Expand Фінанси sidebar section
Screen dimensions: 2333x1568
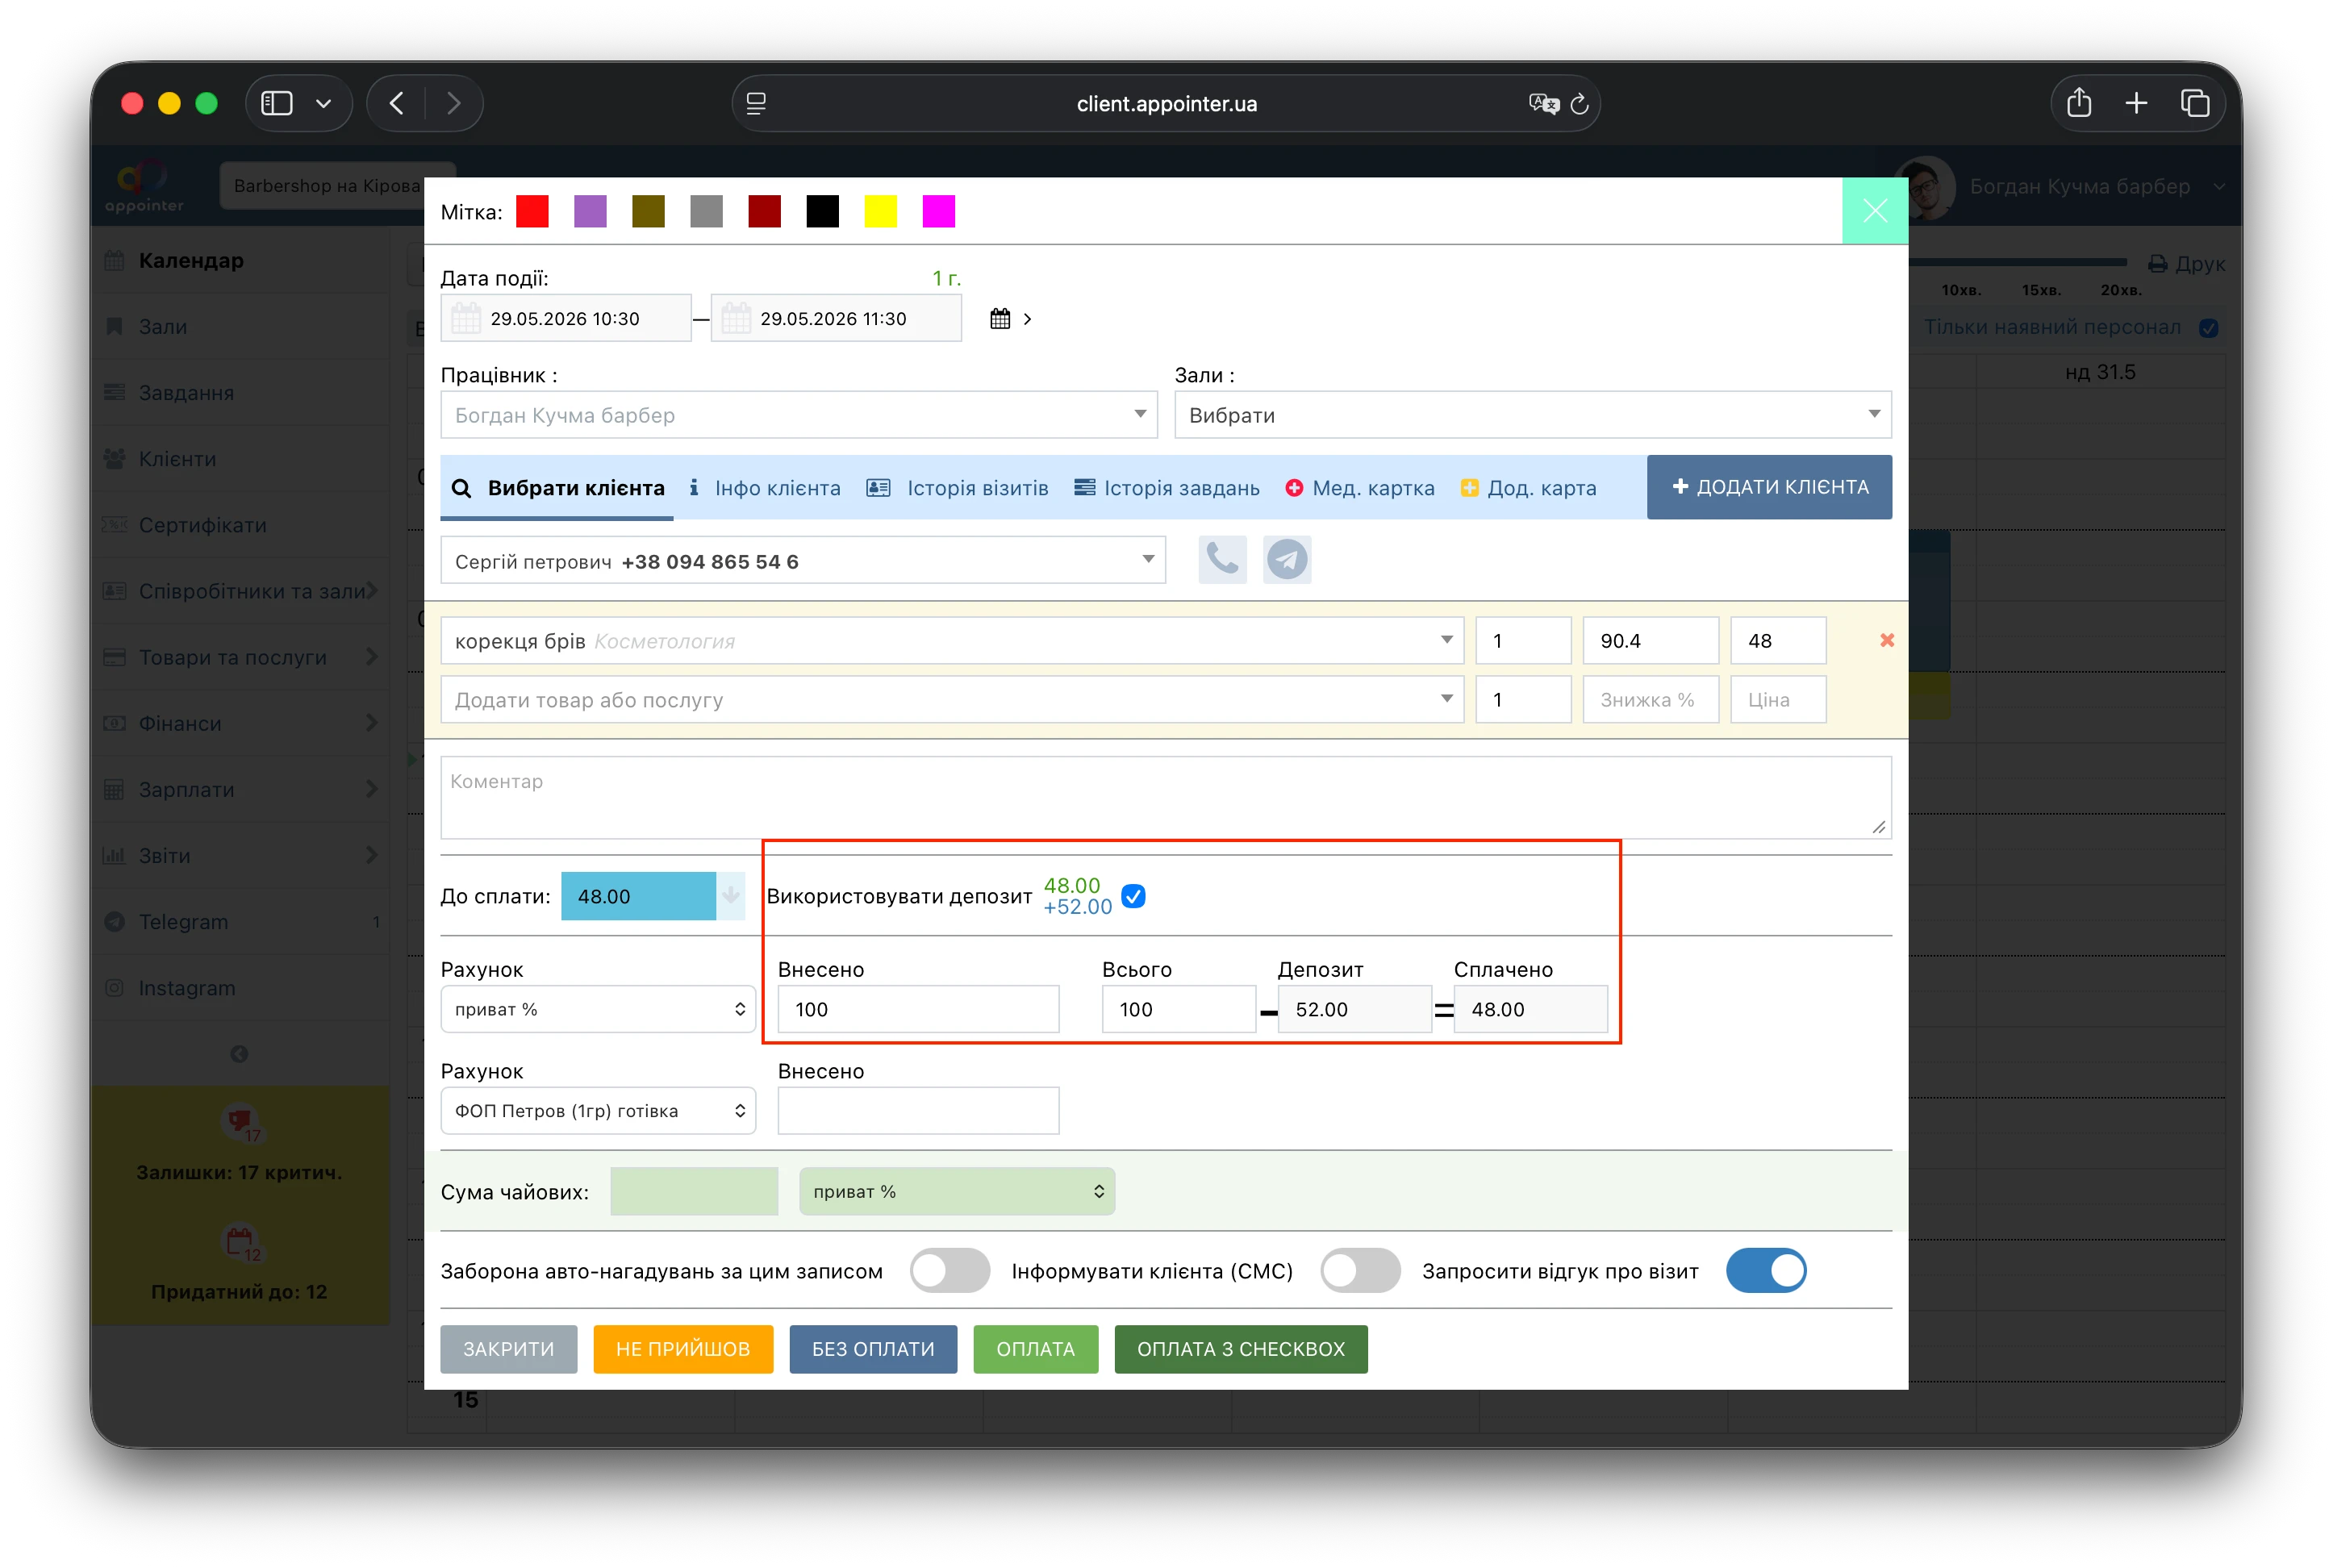point(240,724)
